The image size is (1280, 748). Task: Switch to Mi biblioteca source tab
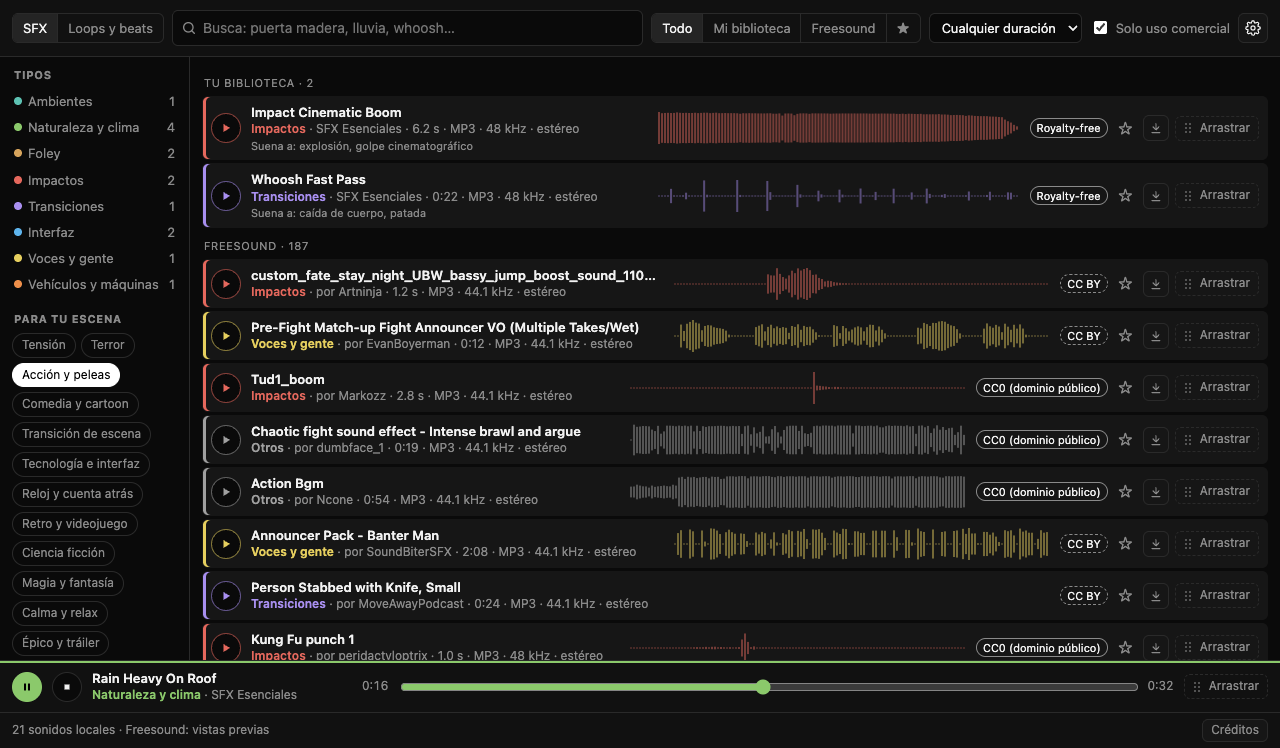(752, 28)
